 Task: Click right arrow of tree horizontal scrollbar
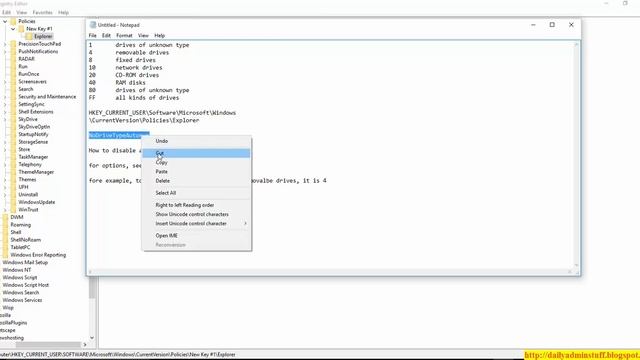(85, 344)
